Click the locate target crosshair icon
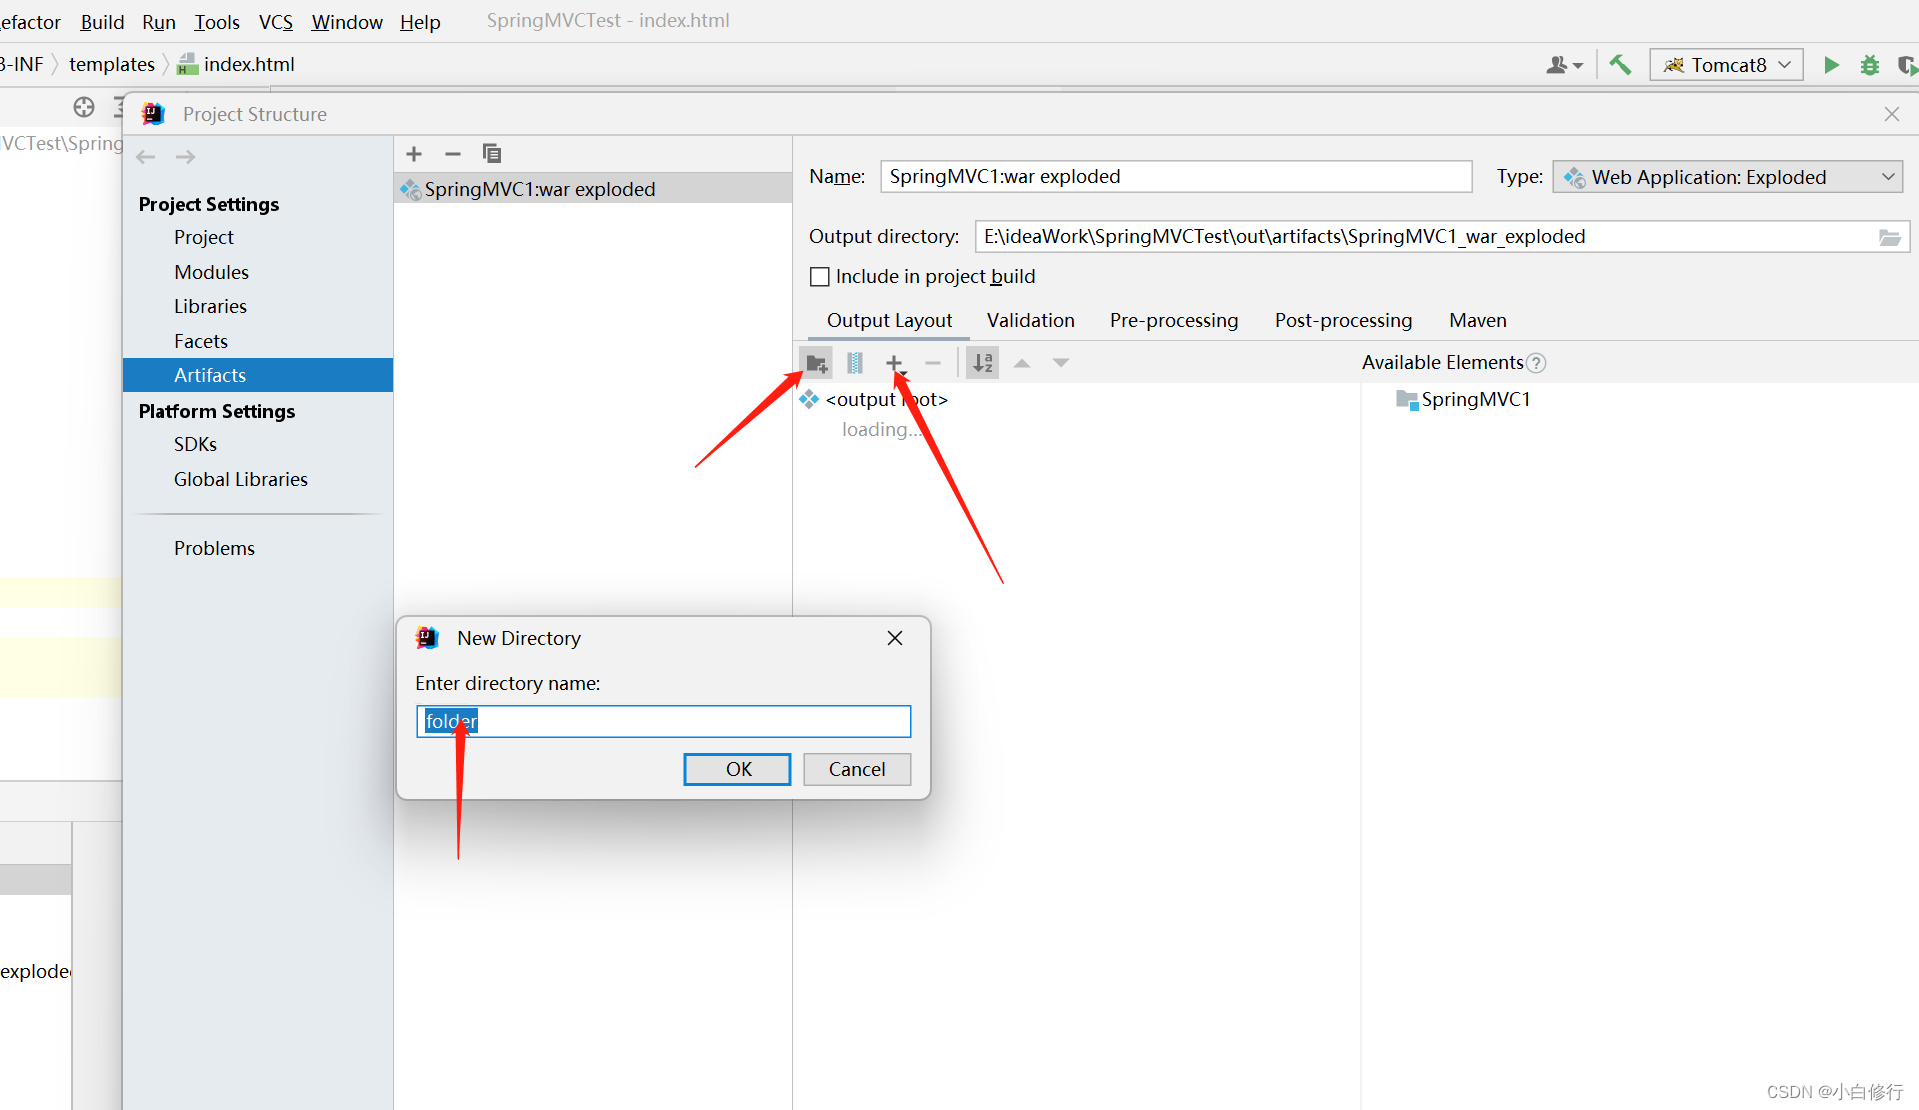The image size is (1919, 1110). (x=84, y=107)
